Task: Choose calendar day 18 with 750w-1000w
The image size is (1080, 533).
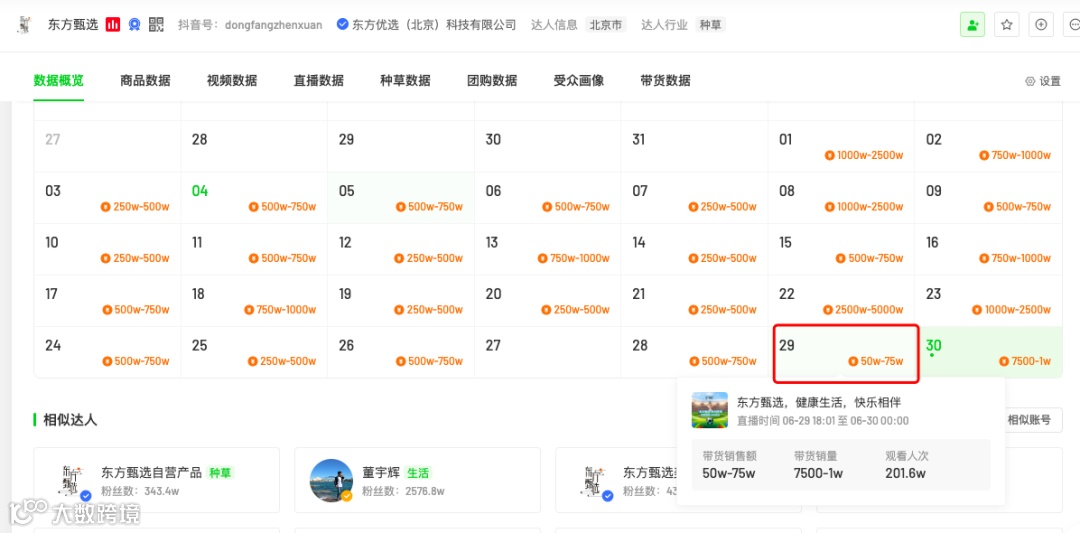Action: click(254, 301)
